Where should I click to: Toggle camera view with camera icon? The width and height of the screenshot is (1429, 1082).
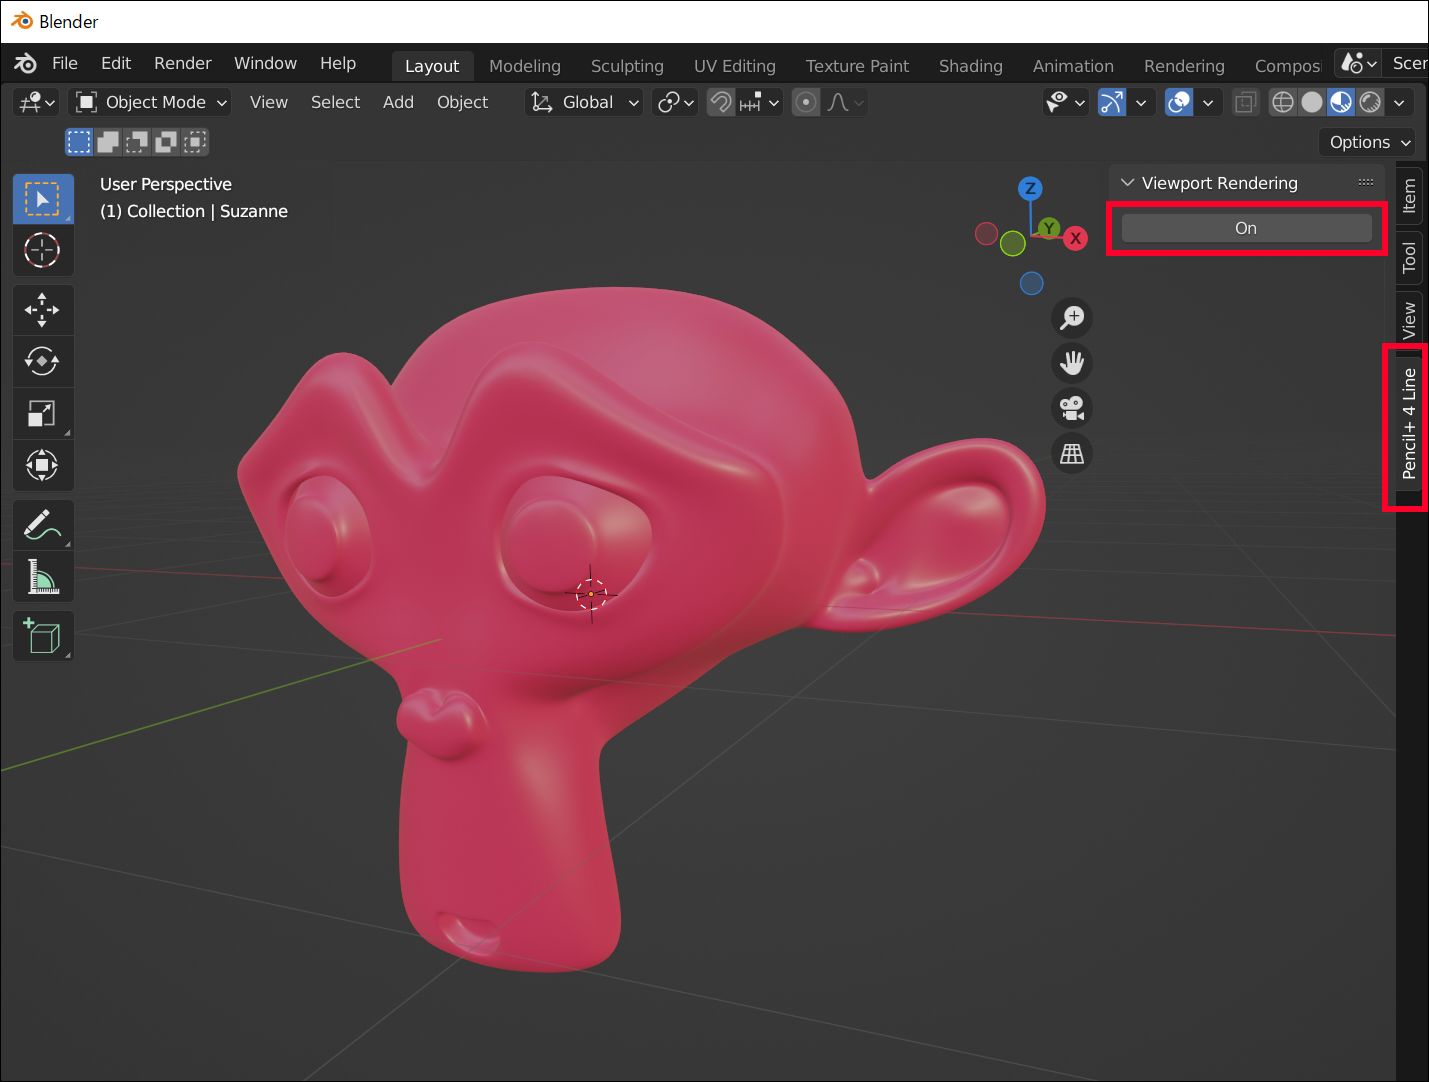click(1072, 408)
